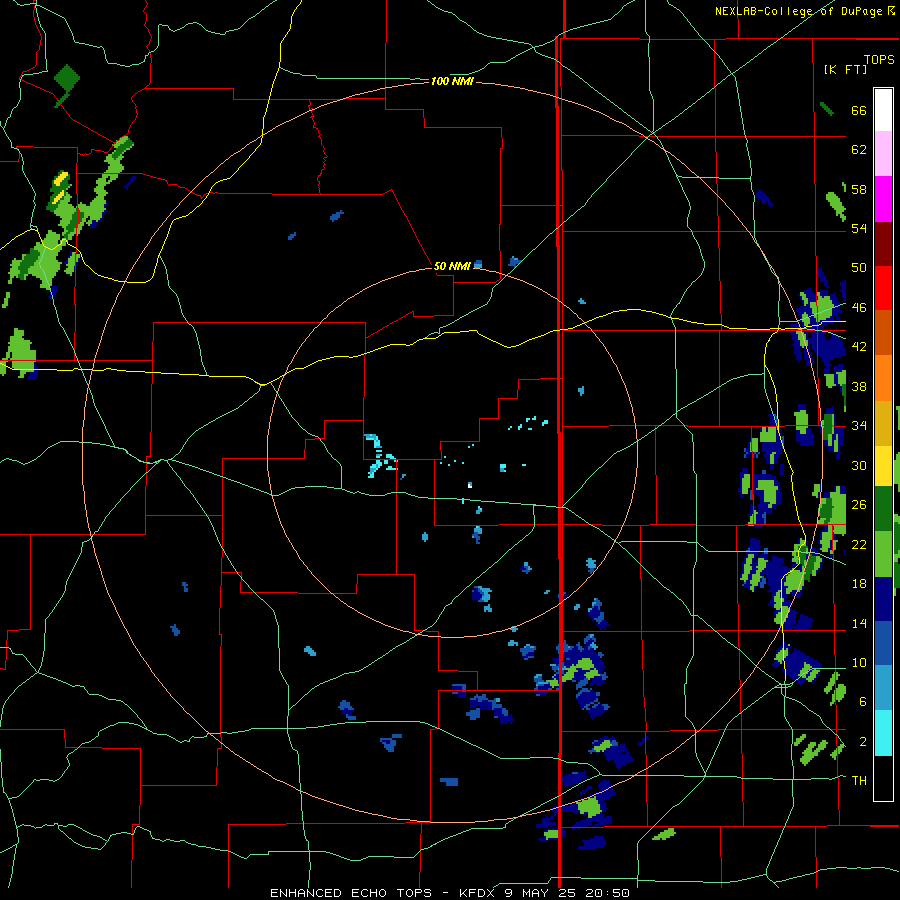
Task: Click the Enhanced Echo Tops KFDX timestamp caption
Action: tap(450, 893)
